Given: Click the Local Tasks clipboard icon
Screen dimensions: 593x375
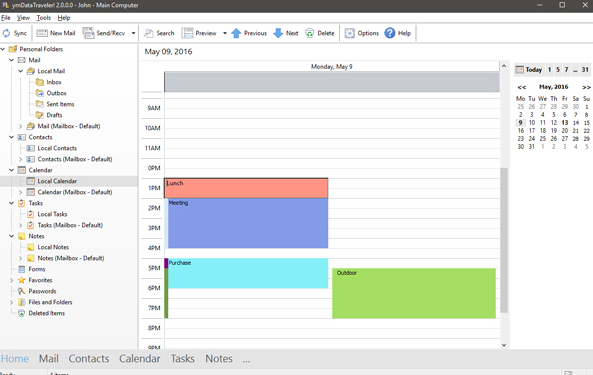Looking at the screenshot, I should coord(31,214).
